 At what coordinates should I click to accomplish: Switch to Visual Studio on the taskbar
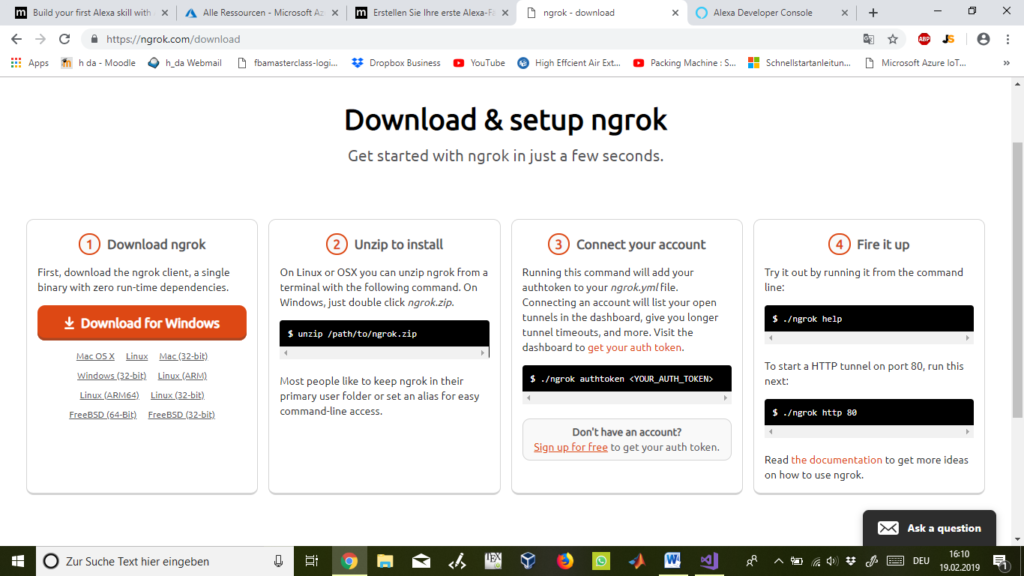point(709,561)
